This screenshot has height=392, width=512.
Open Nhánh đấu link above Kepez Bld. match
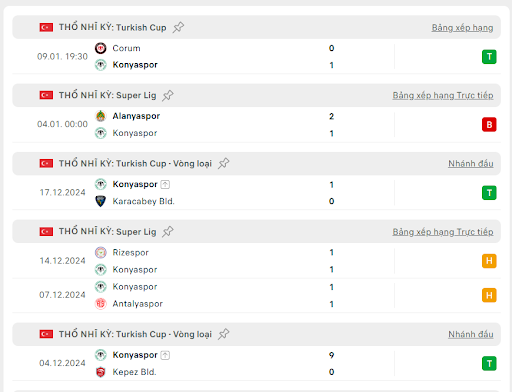tap(471, 334)
